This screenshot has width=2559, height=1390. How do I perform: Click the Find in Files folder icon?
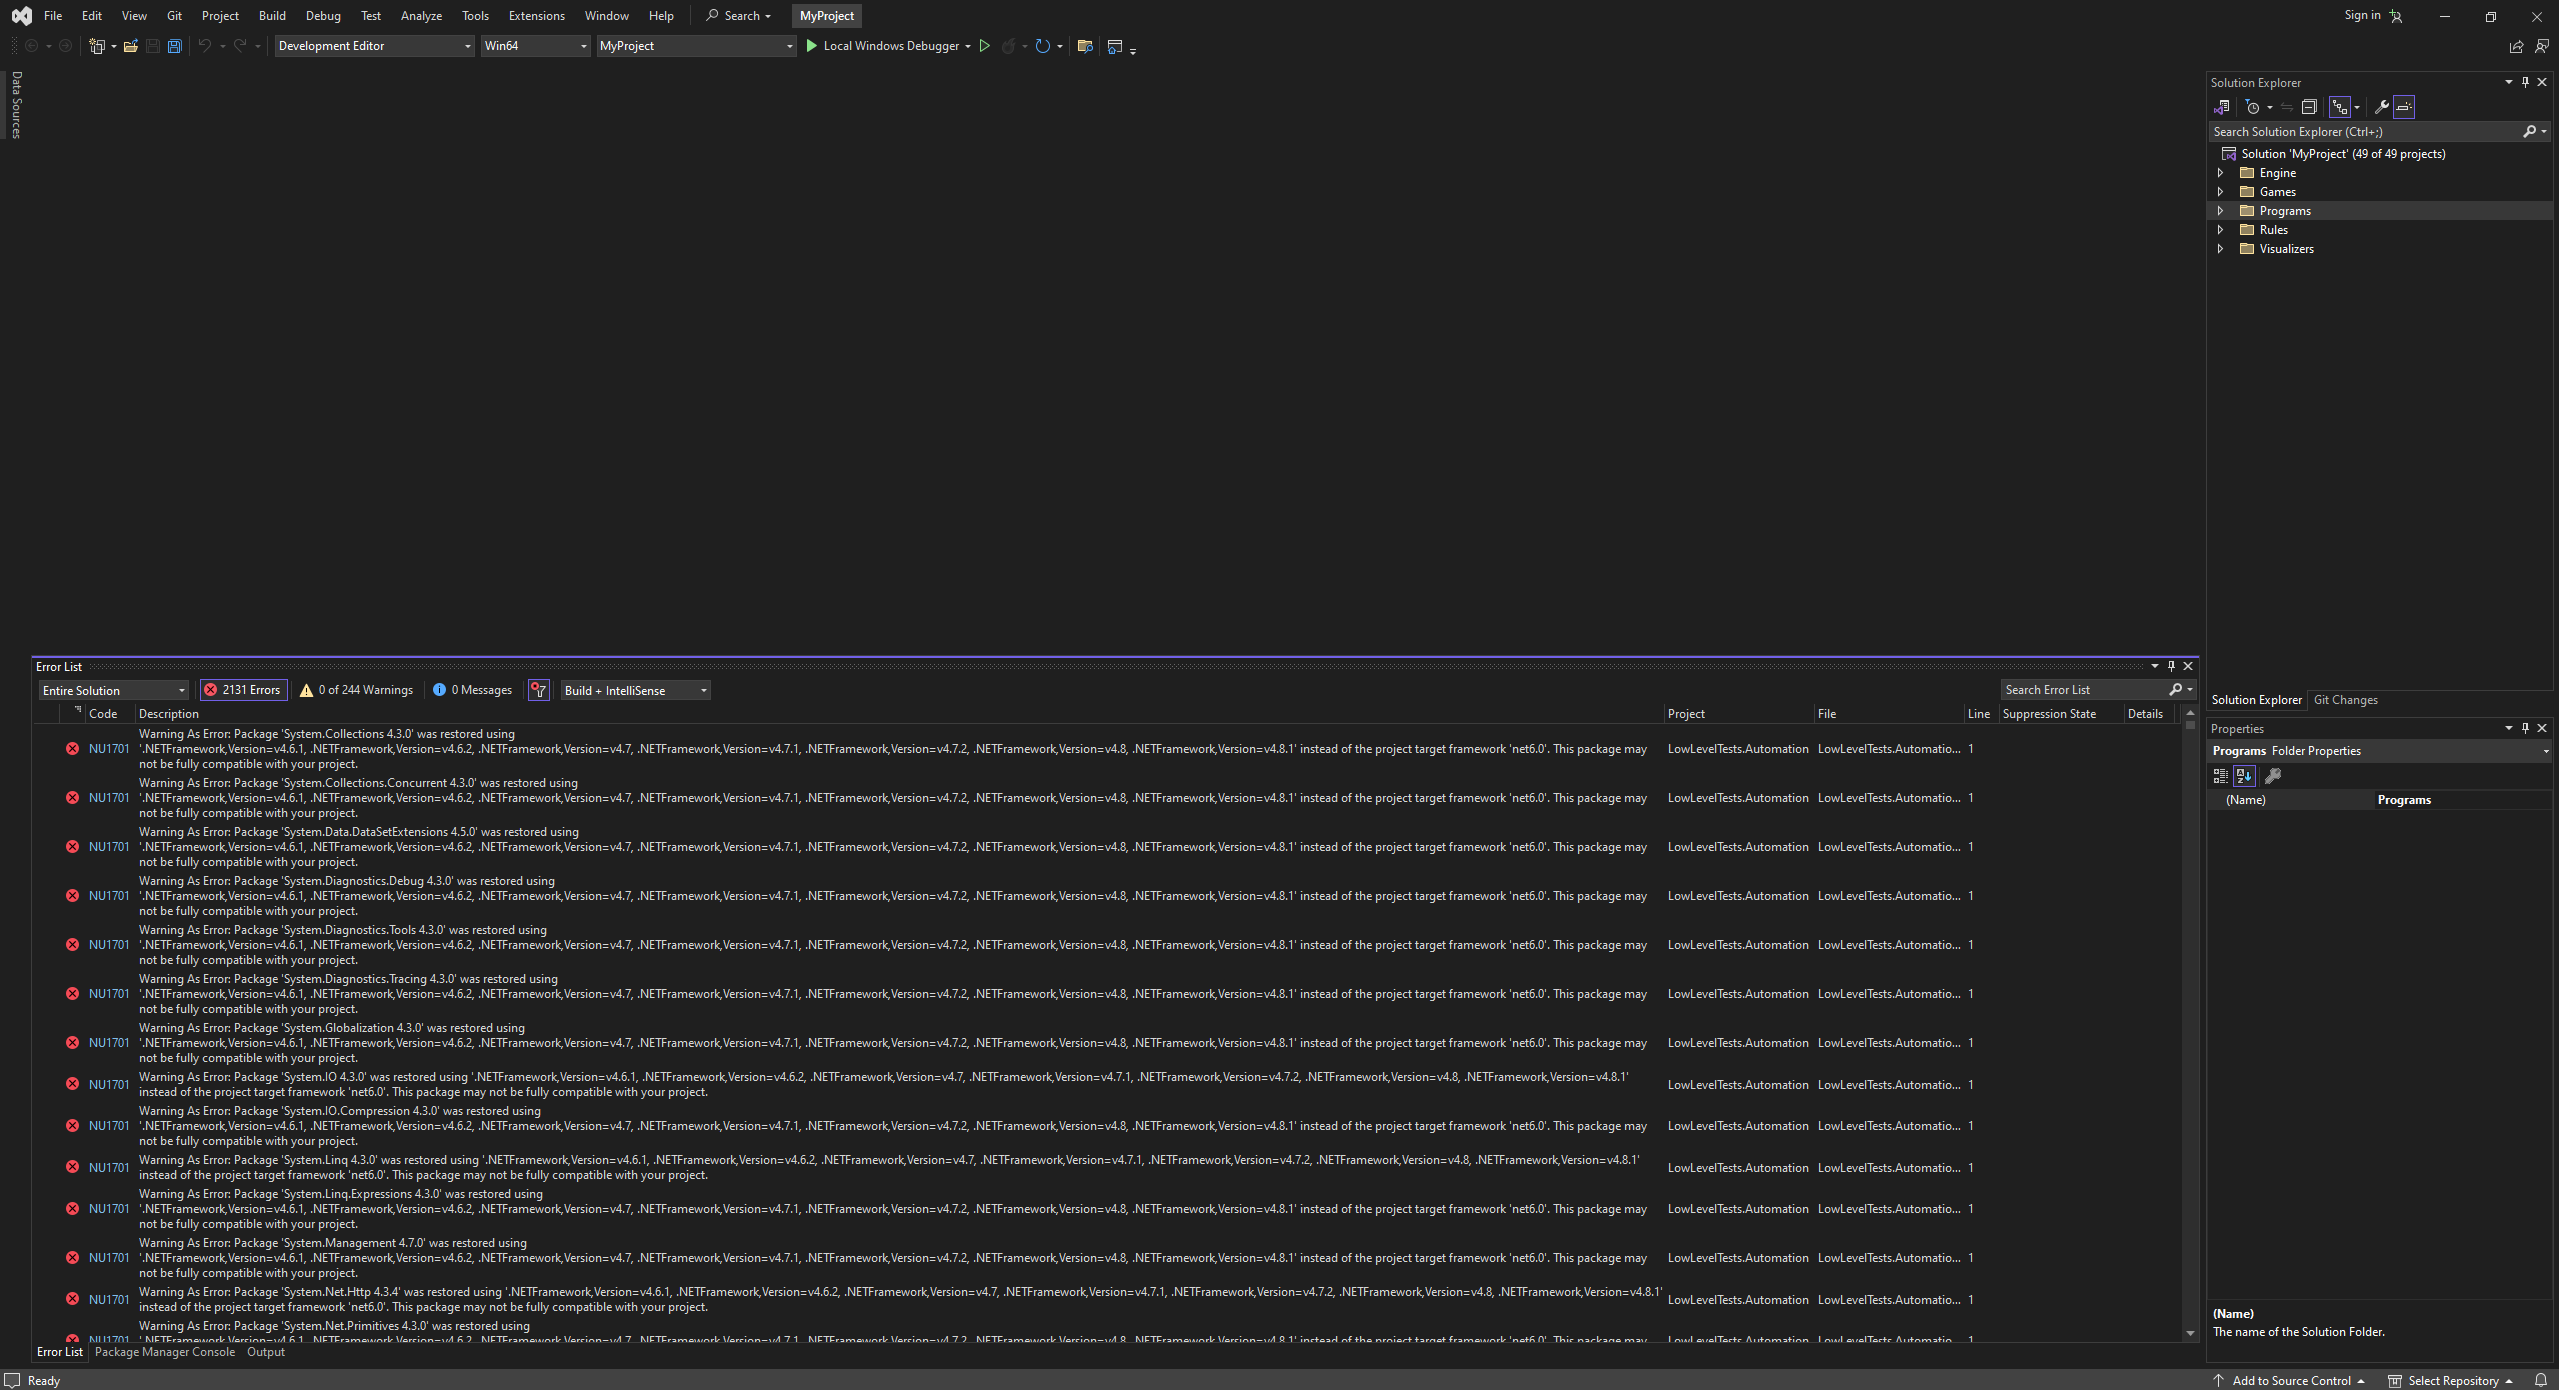coord(1085,46)
